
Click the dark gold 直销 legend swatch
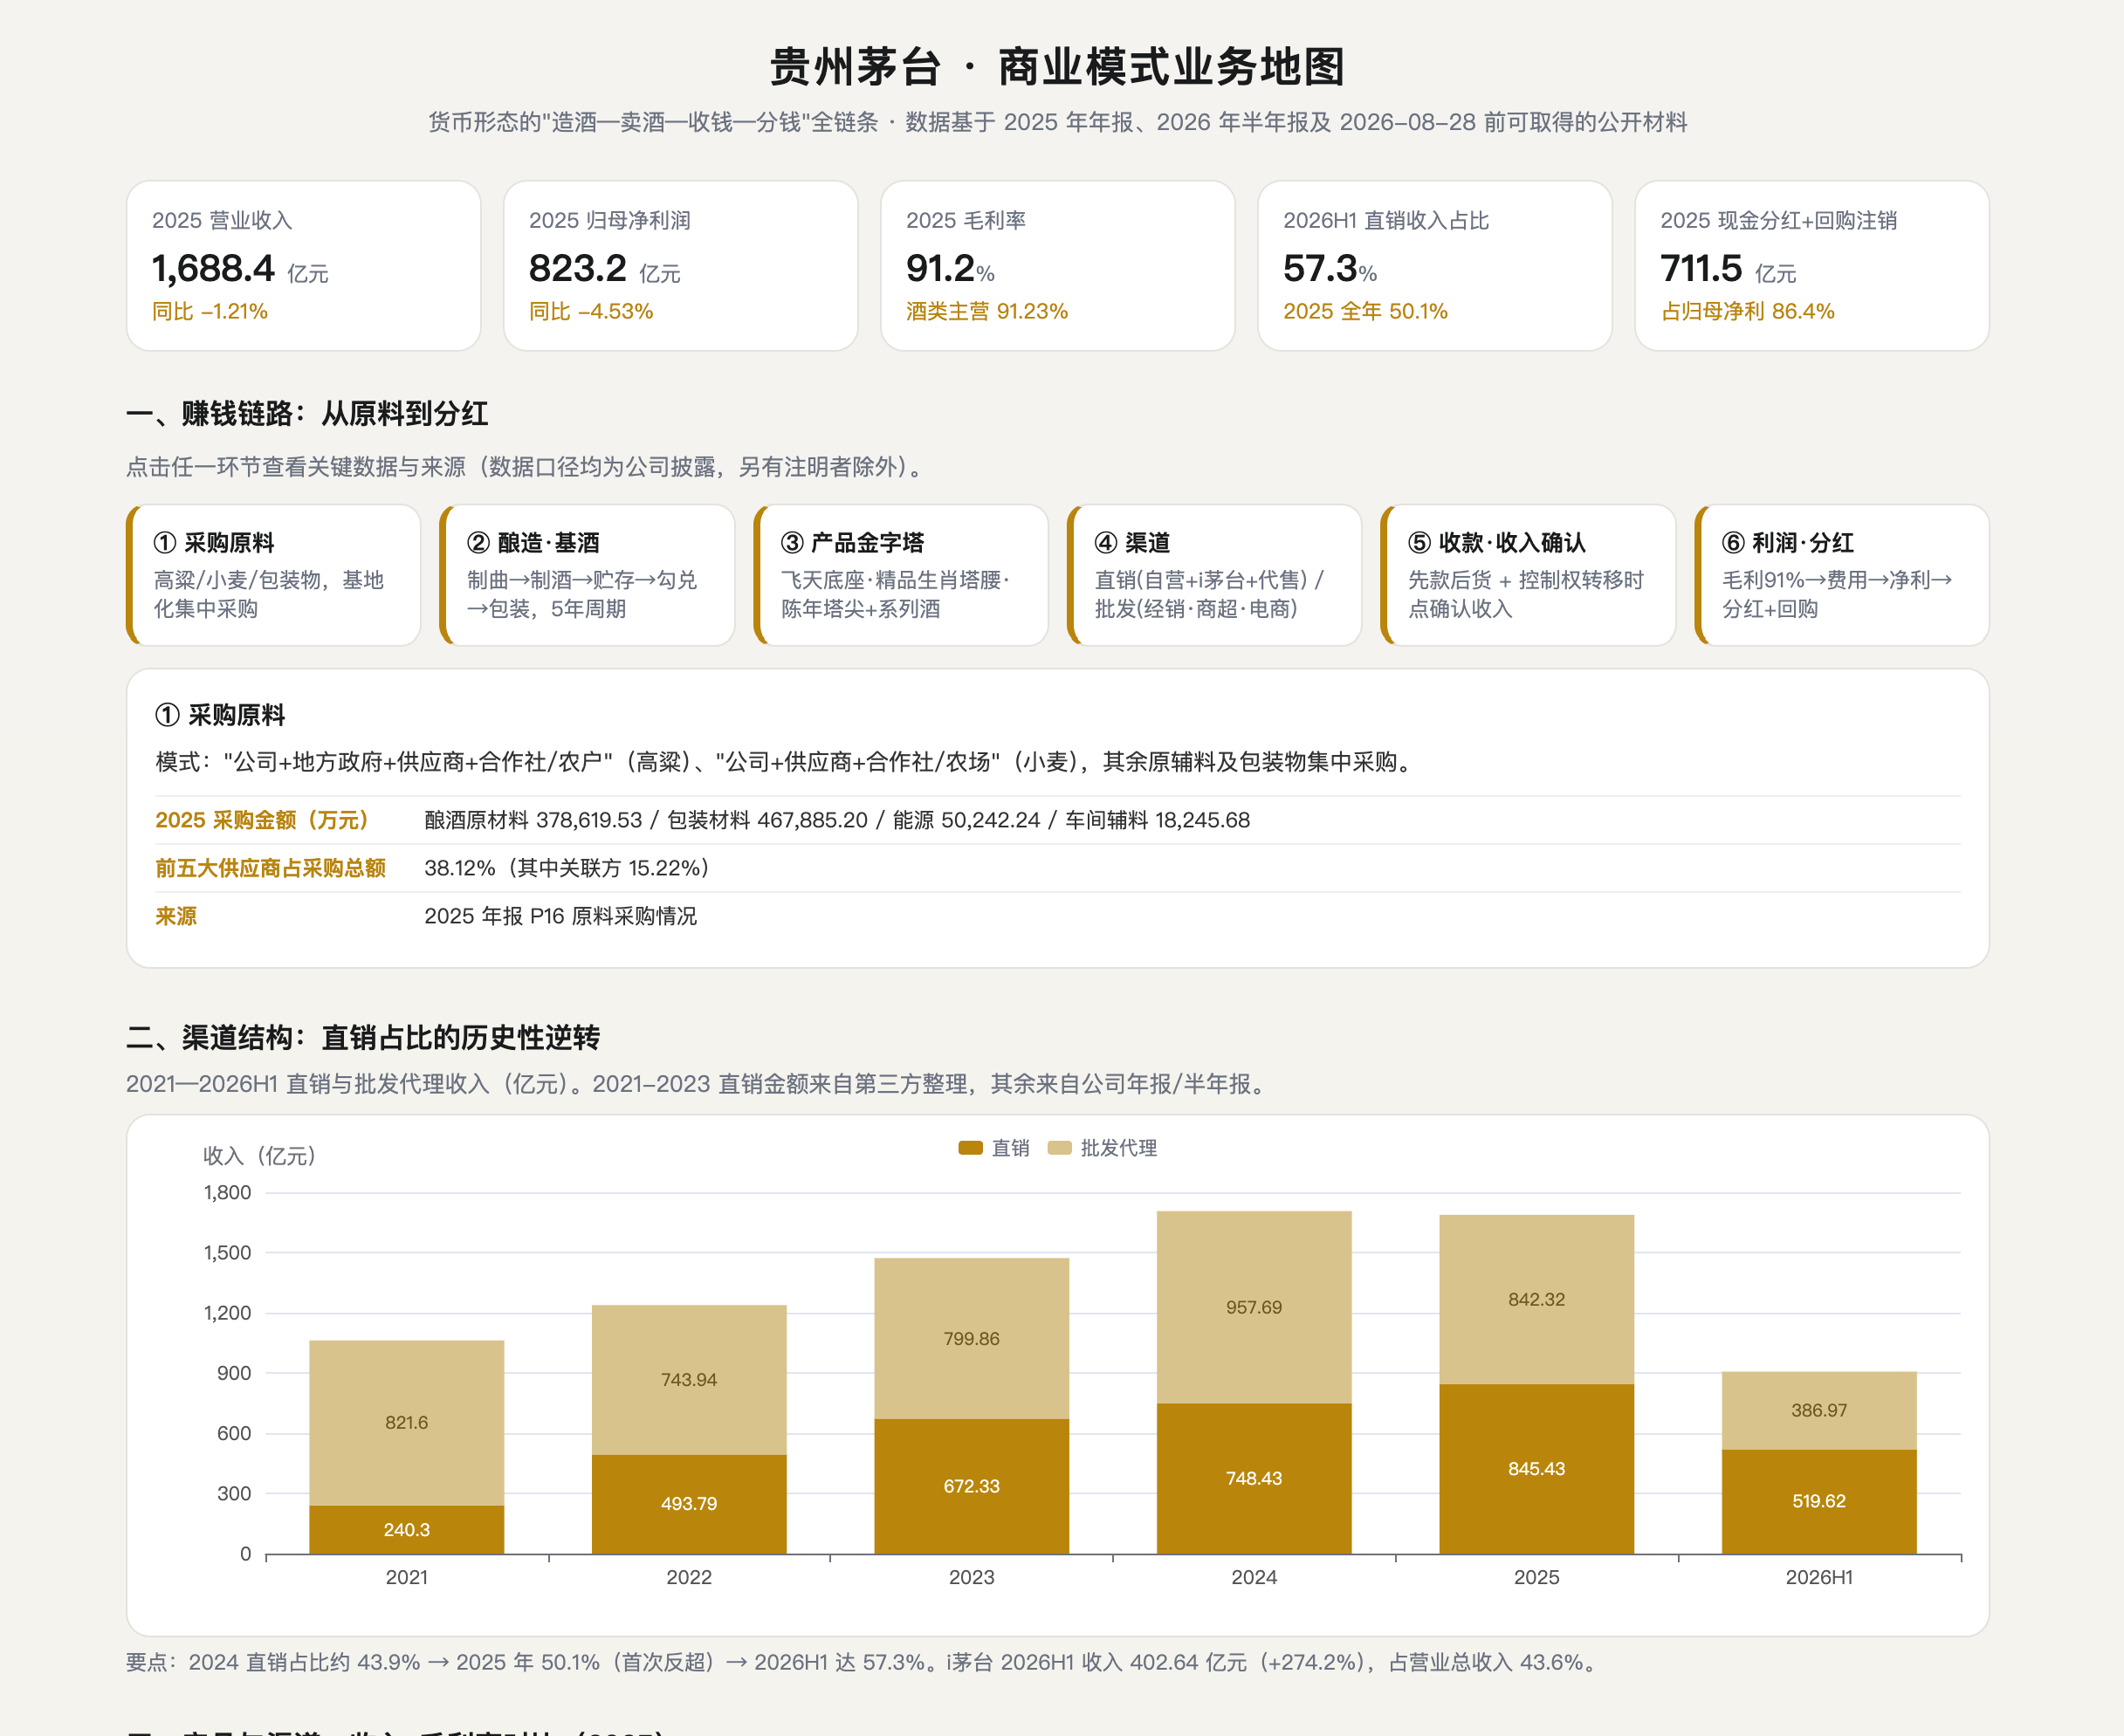pos(970,1148)
